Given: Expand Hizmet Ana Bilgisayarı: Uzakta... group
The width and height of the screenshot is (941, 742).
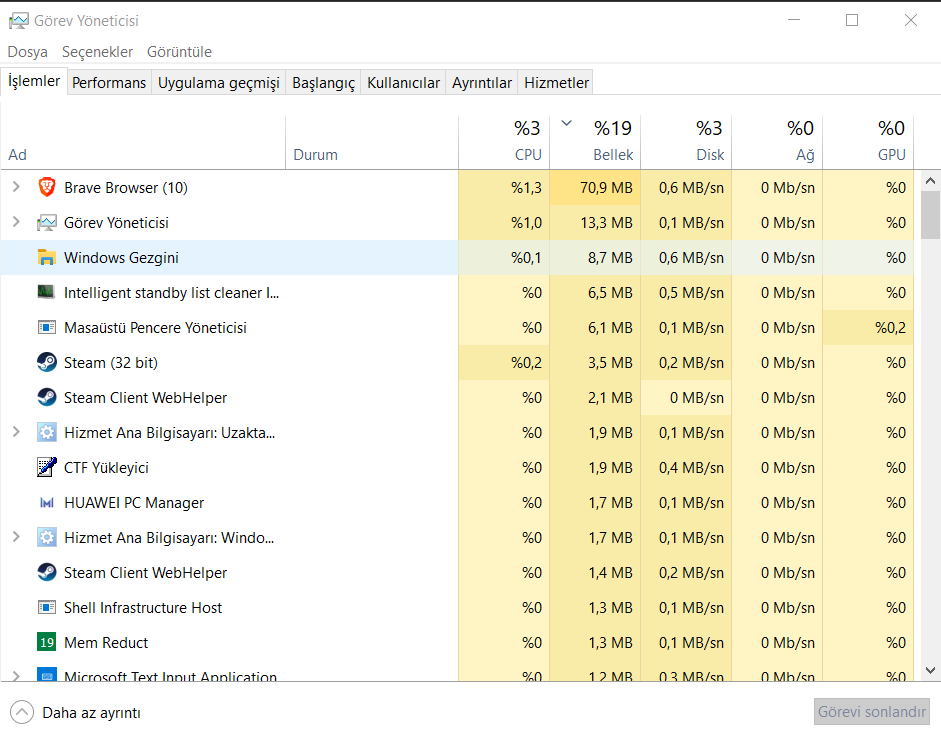Looking at the screenshot, I should pos(16,432).
